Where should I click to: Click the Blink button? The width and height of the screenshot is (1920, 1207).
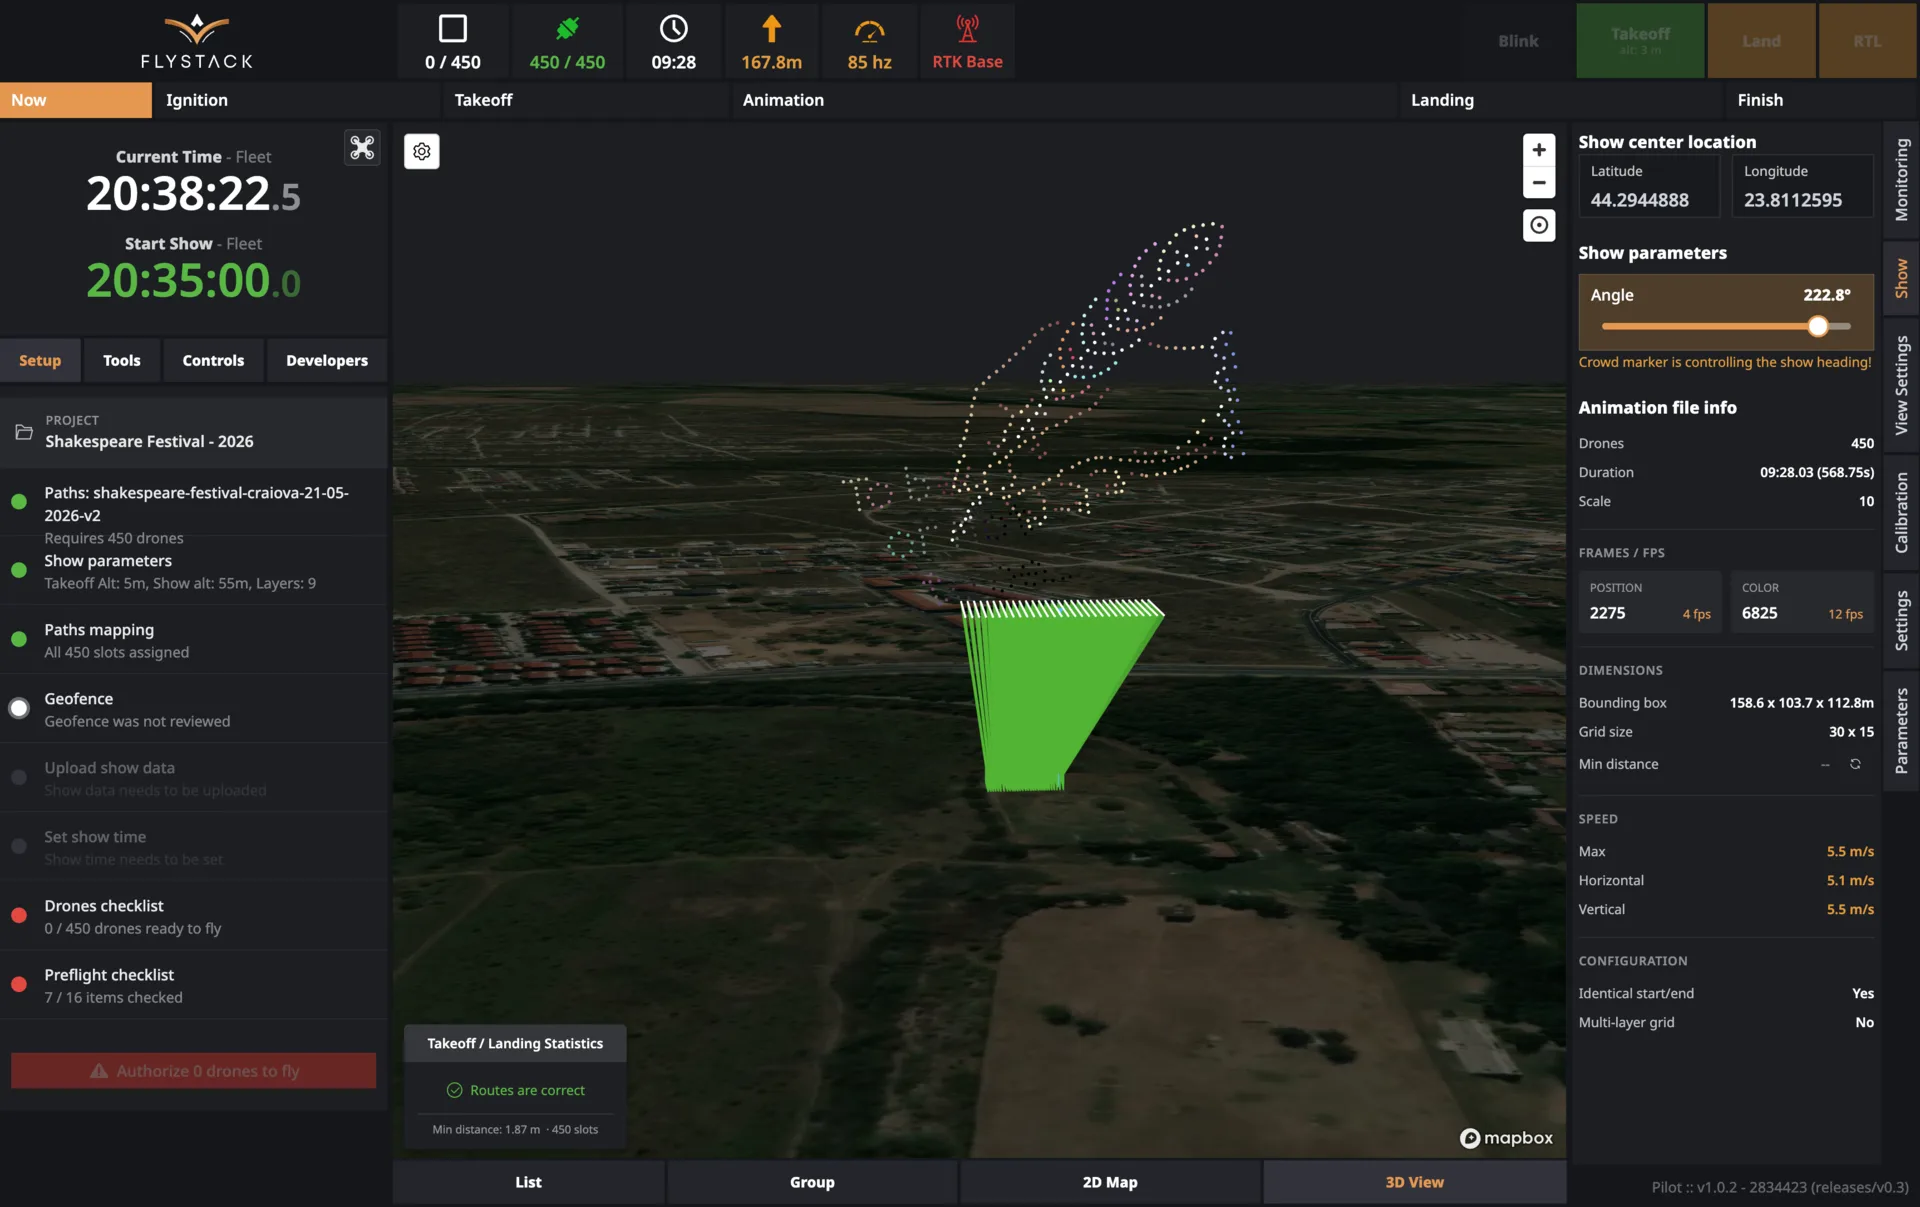(x=1518, y=41)
